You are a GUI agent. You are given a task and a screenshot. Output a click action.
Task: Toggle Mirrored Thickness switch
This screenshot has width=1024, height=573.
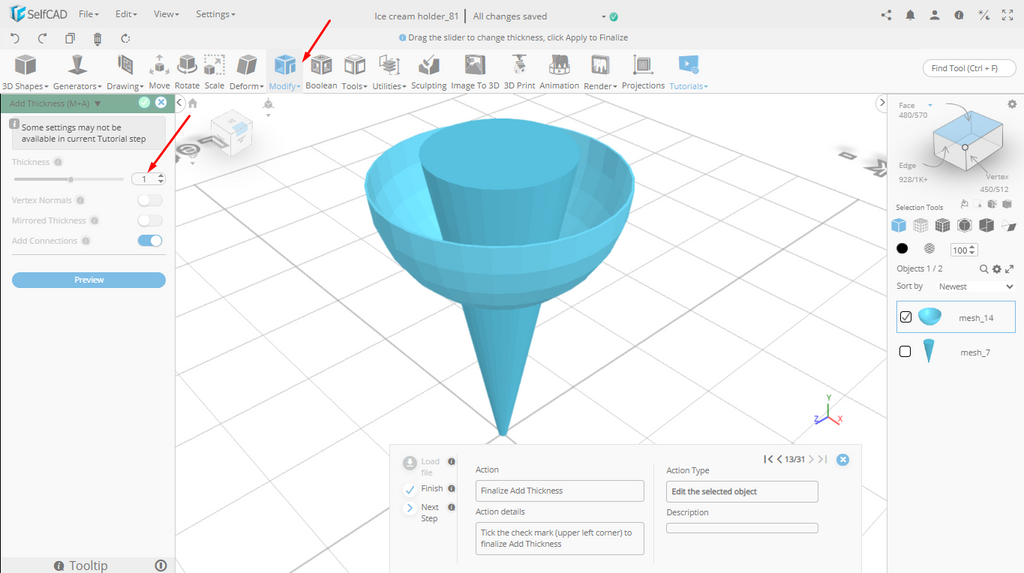pyautogui.click(x=150, y=221)
